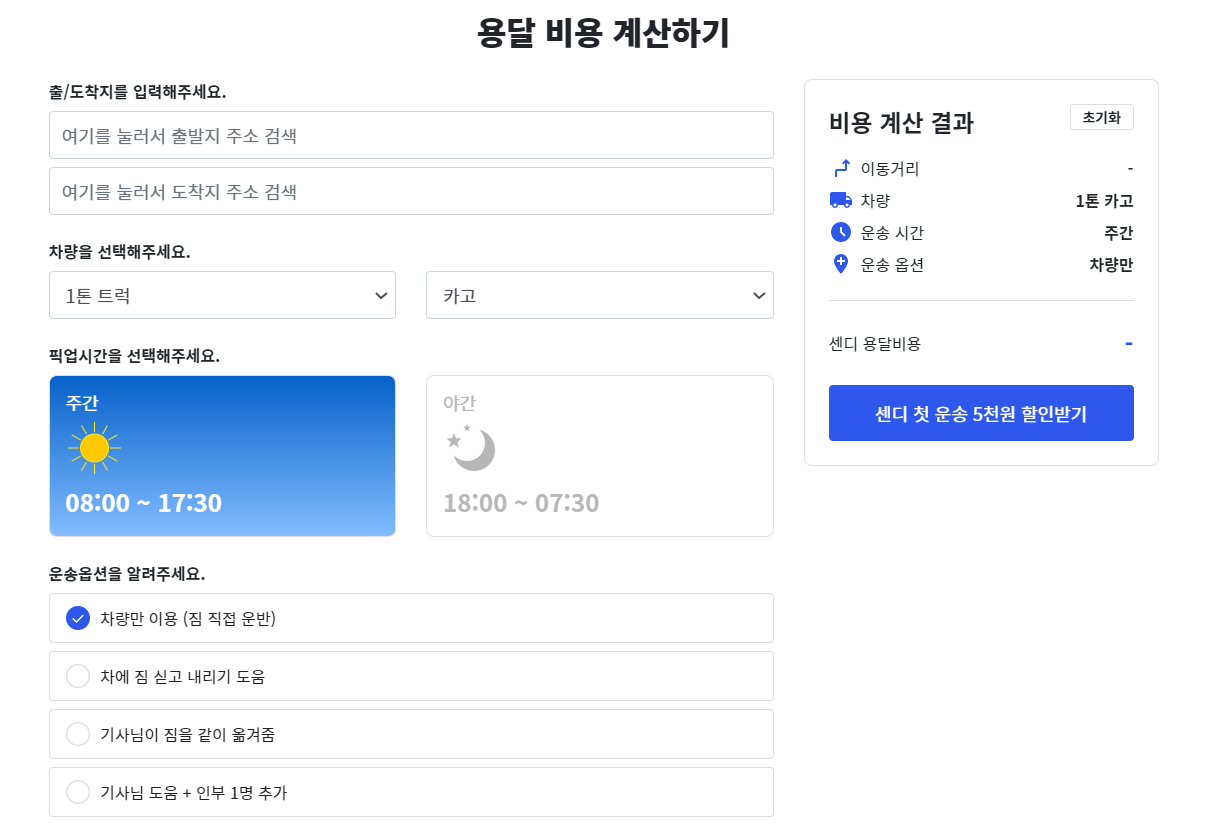1210x828 pixels.
Task: Click the 초기화 reset button
Action: [x=1102, y=117]
